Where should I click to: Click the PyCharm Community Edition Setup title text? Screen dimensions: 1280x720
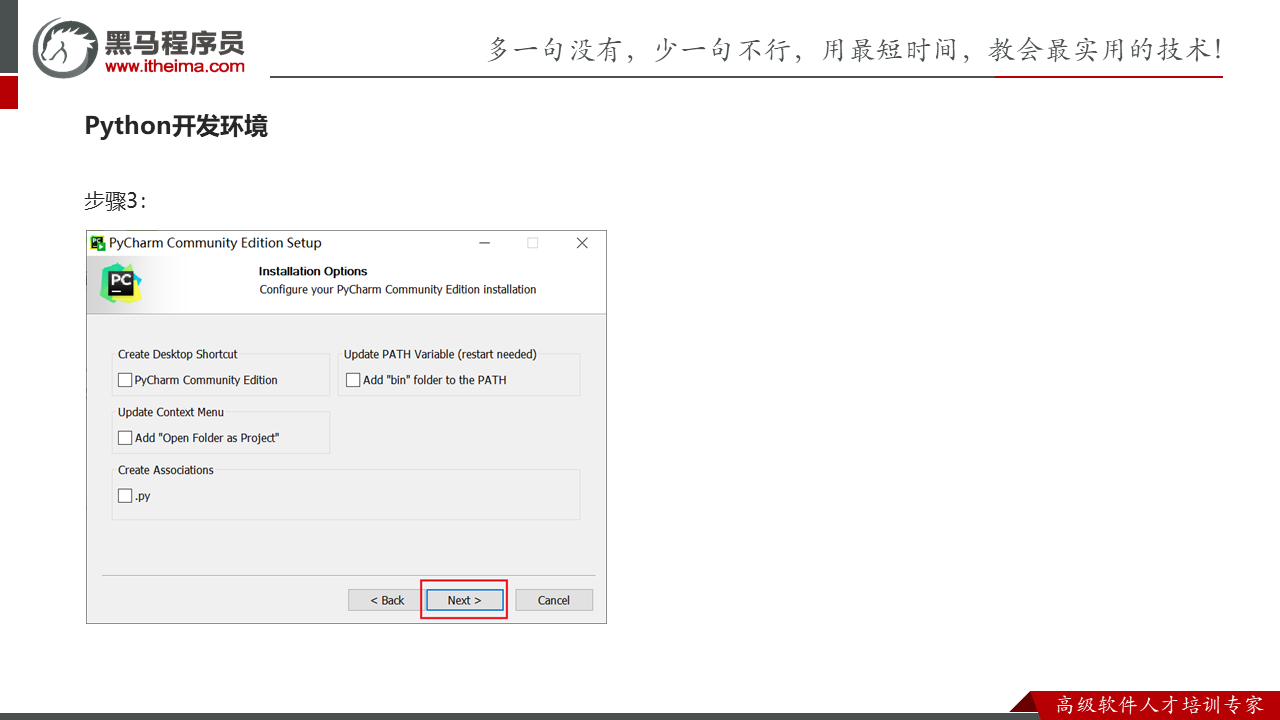click(x=215, y=243)
